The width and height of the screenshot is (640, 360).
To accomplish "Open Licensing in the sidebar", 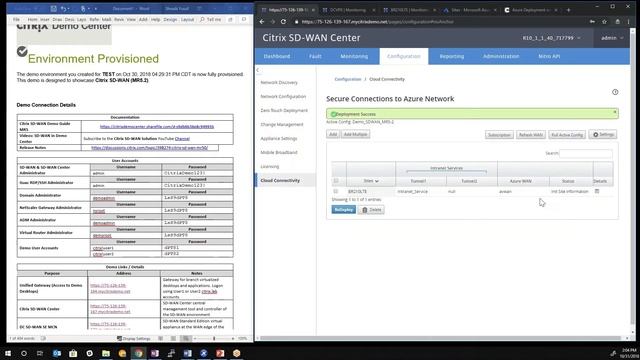I will (x=270, y=167).
